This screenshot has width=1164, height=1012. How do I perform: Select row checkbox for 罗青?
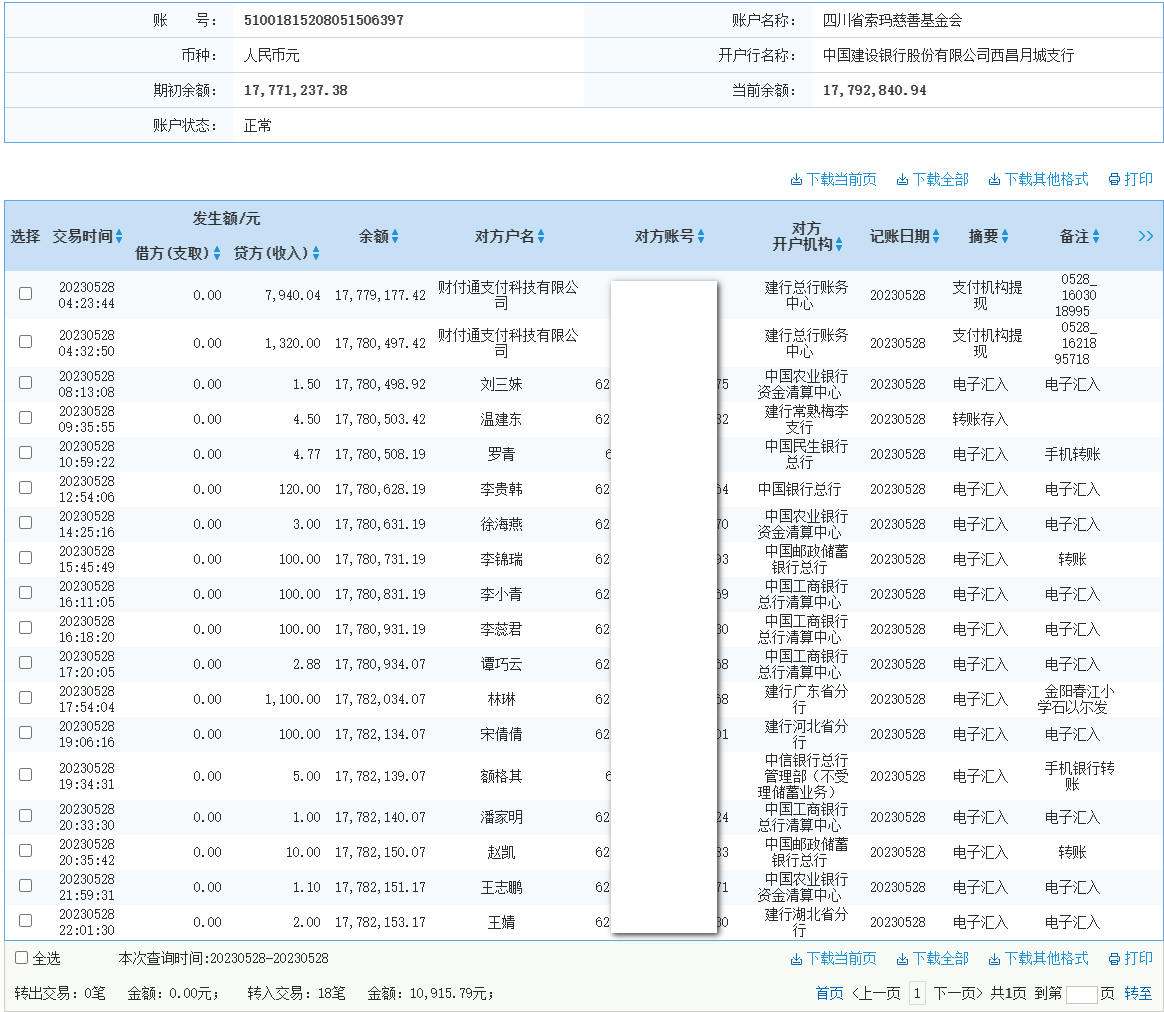[25, 452]
